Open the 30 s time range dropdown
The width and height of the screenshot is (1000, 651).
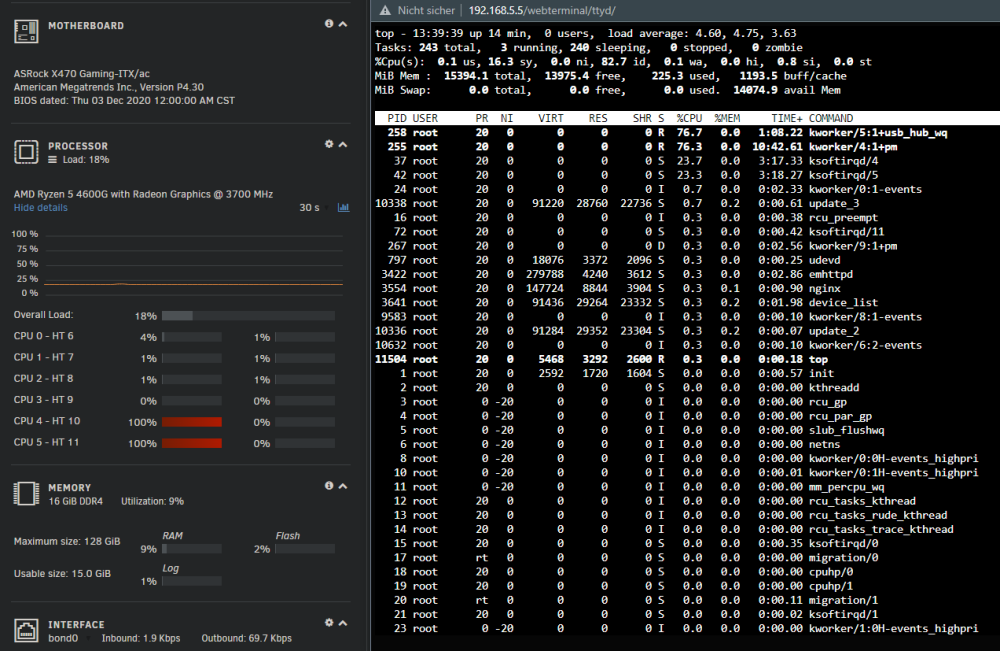pyautogui.click(x=314, y=208)
